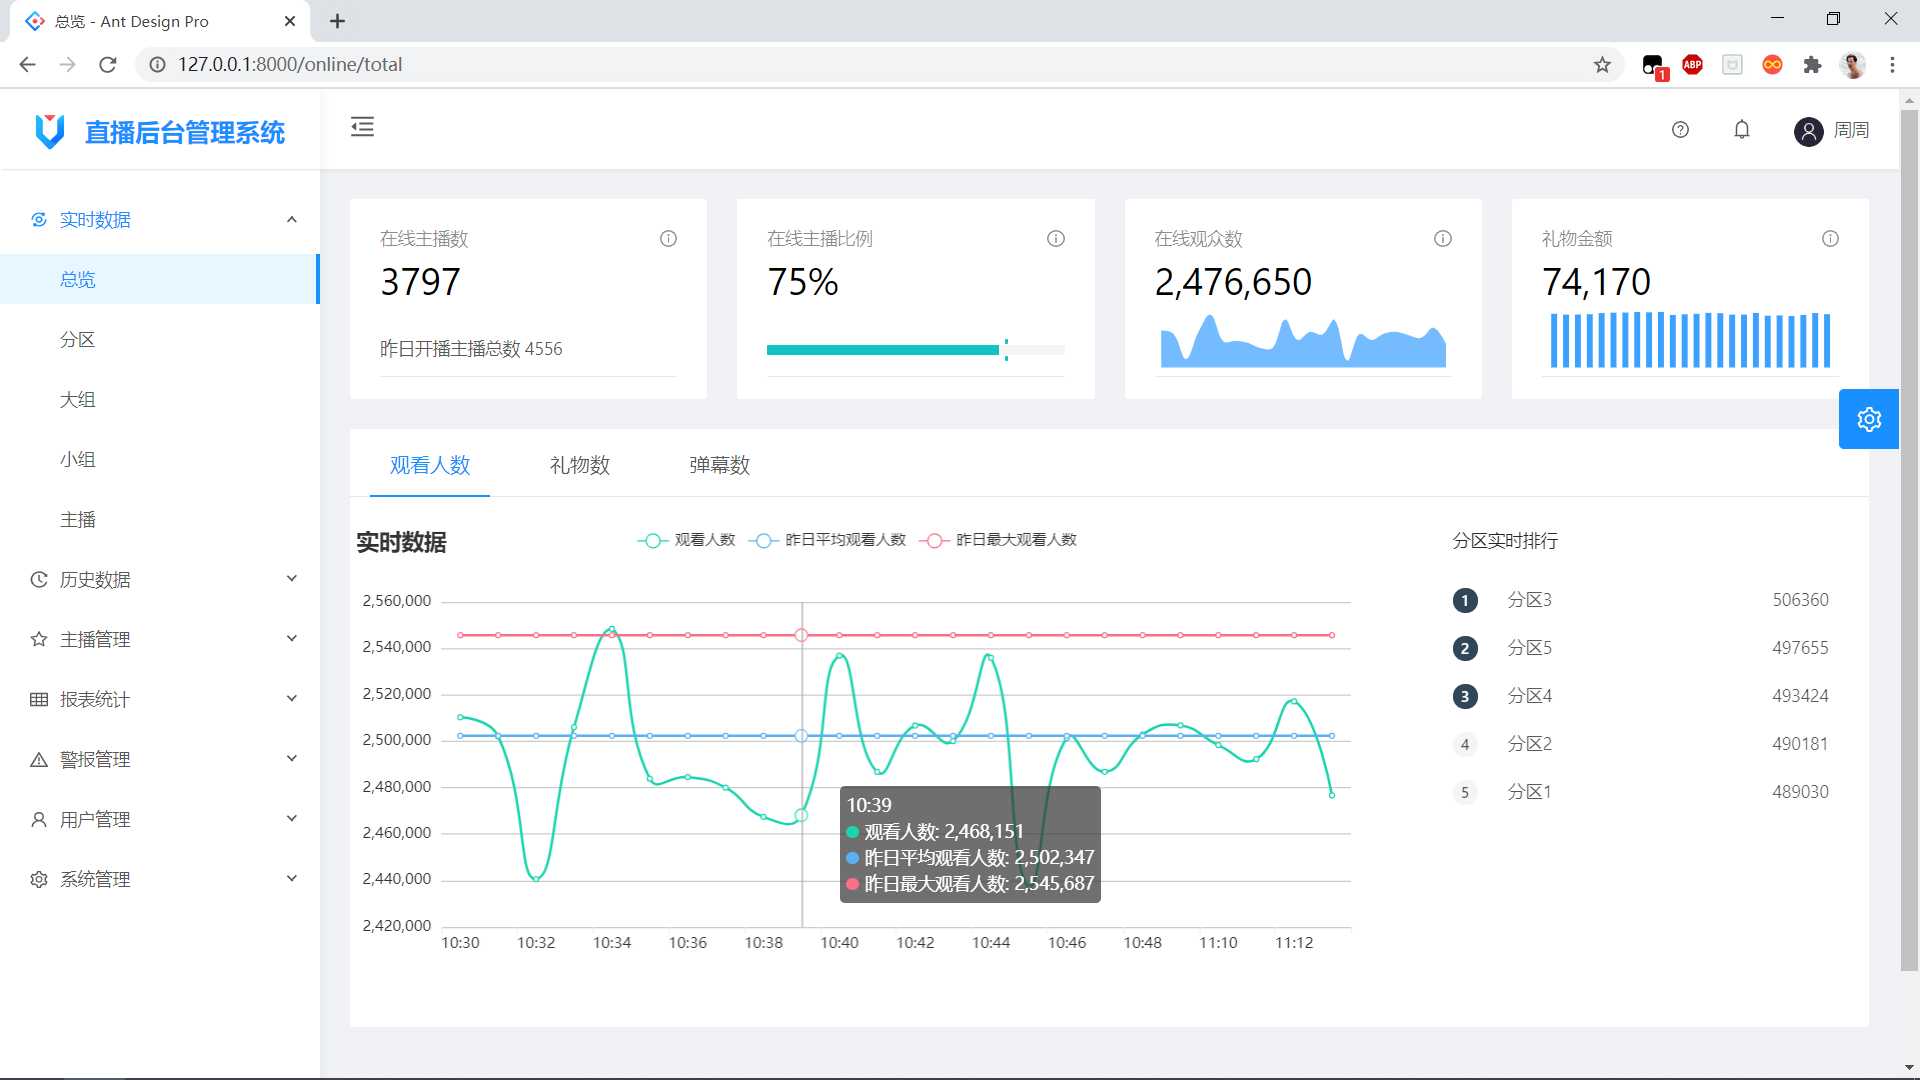Image resolution: width=1920 pixels, height=1080 pixels.
Task: Reload the page in the browser
Action: [108, 65]
